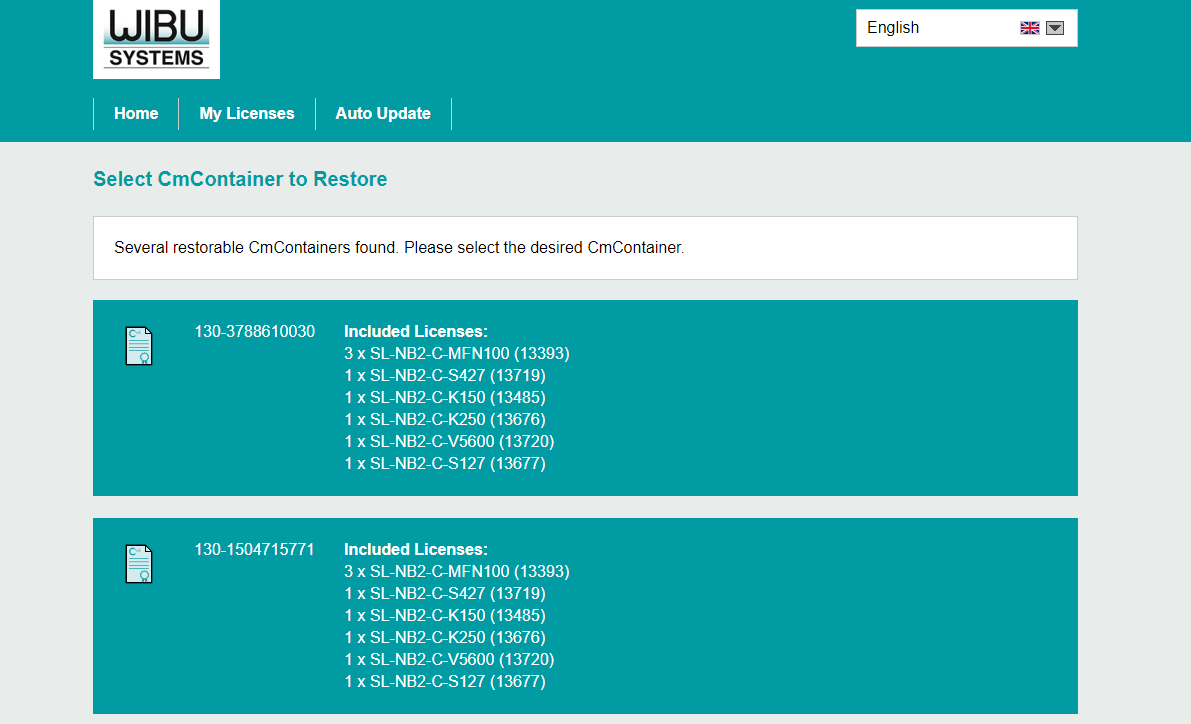The height and width of the screenshot is (724, 1191).
Task: Switch to the Home tab
Action: tap(136, 113)
